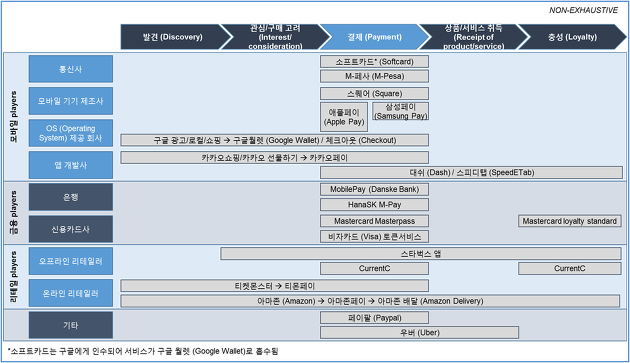Click the 발견 (Discovery) stage arrow
630x363 pixels.
click(173, 37)
